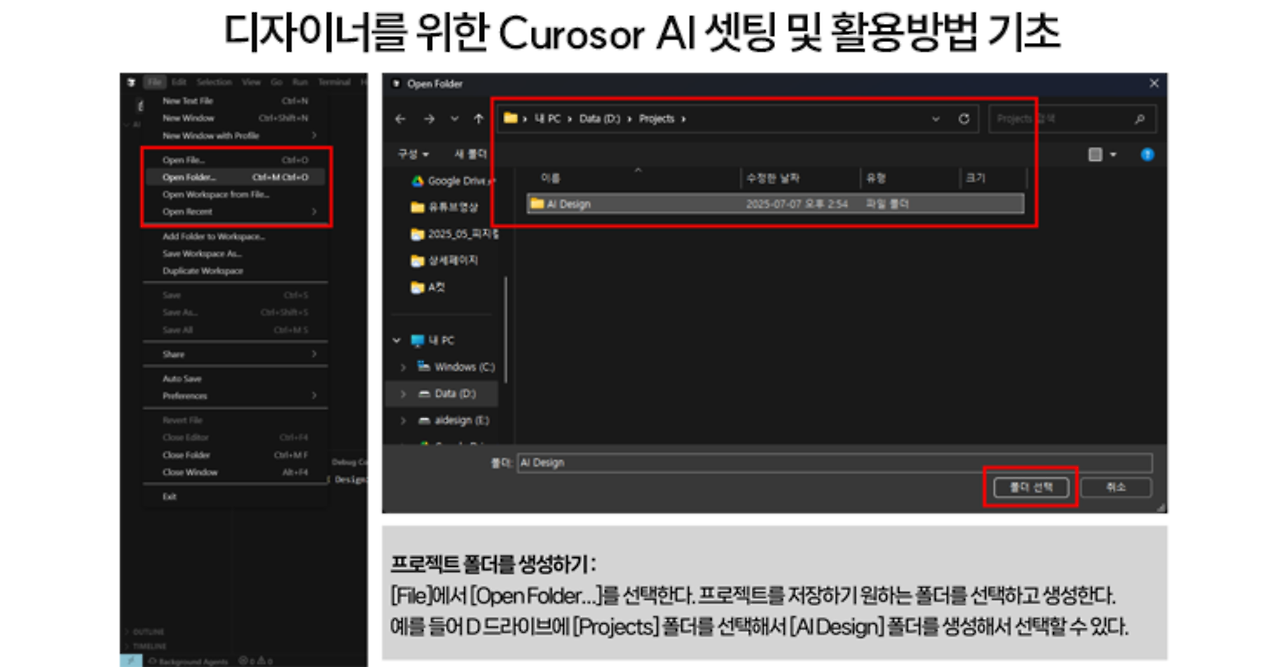The height and width of the screenshot is (667, 1280).
Task: Select Windows (C:) drive in sidebar
Action: click(456, 367)
